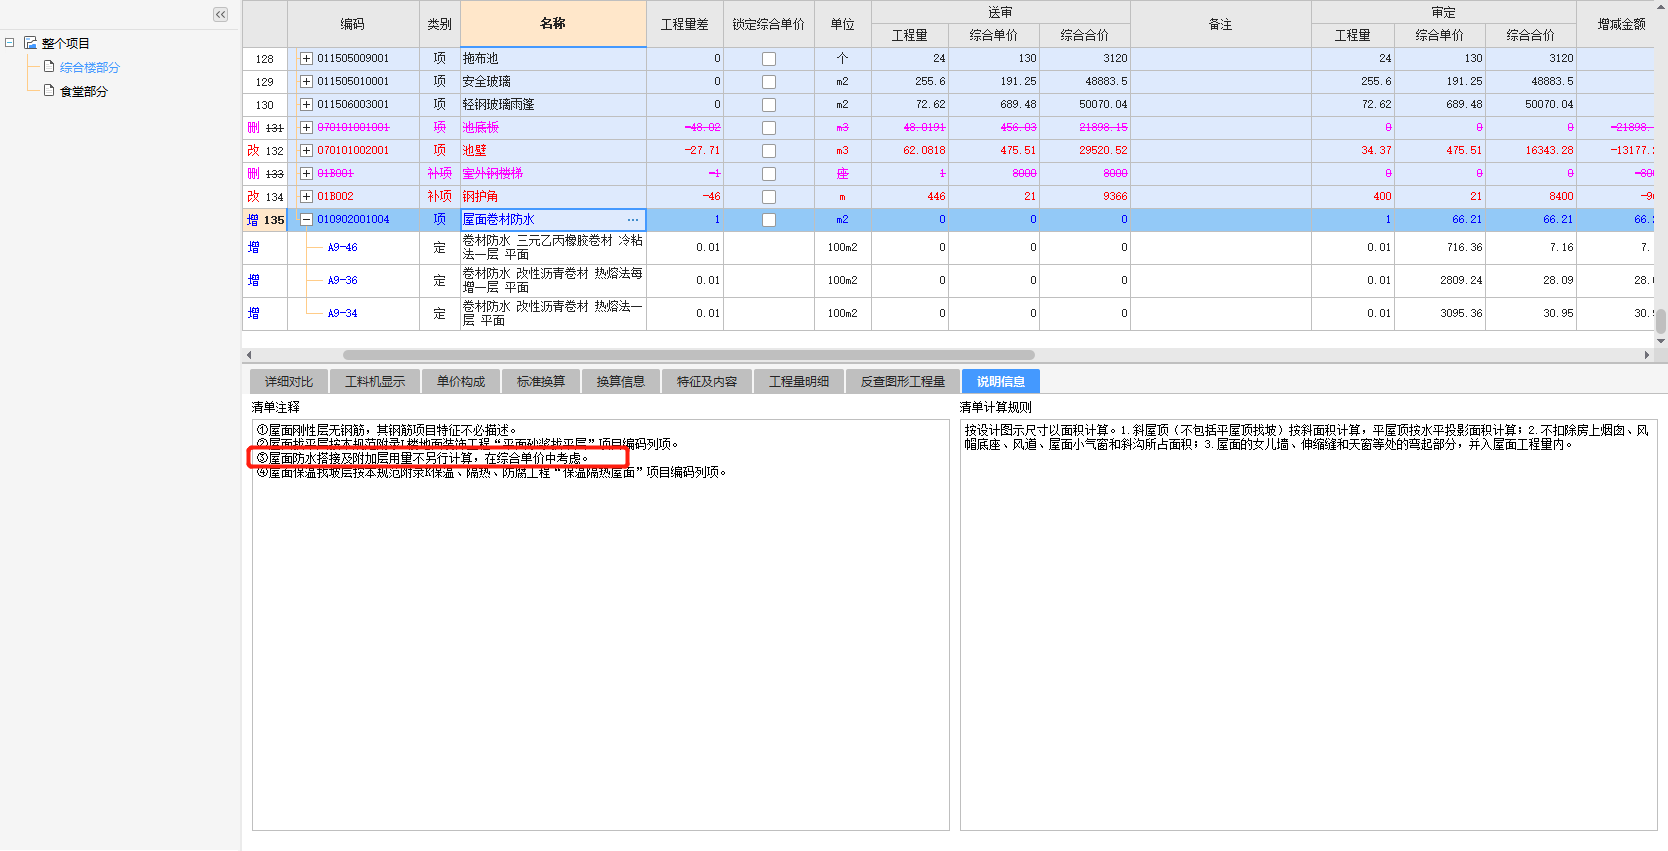Expand row 011505009001 拖布池
Viewport: 1668px width, 851px height.
306,59
